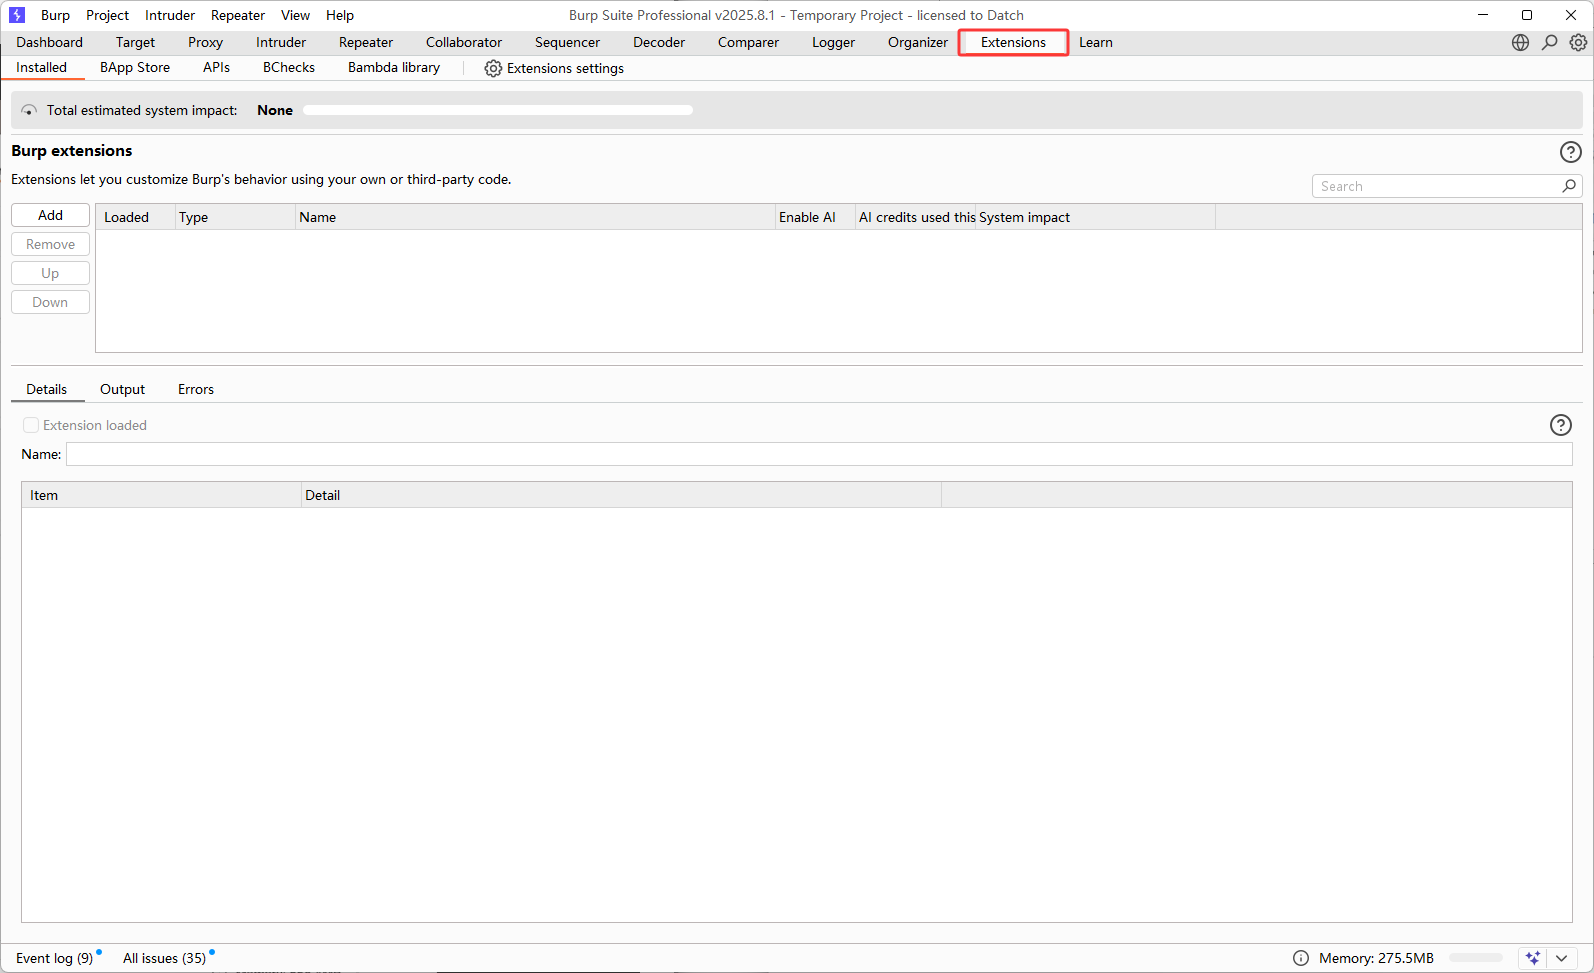Sort by System impact column header
The width and height of the screenshot is (1594, 973).
1095,217
